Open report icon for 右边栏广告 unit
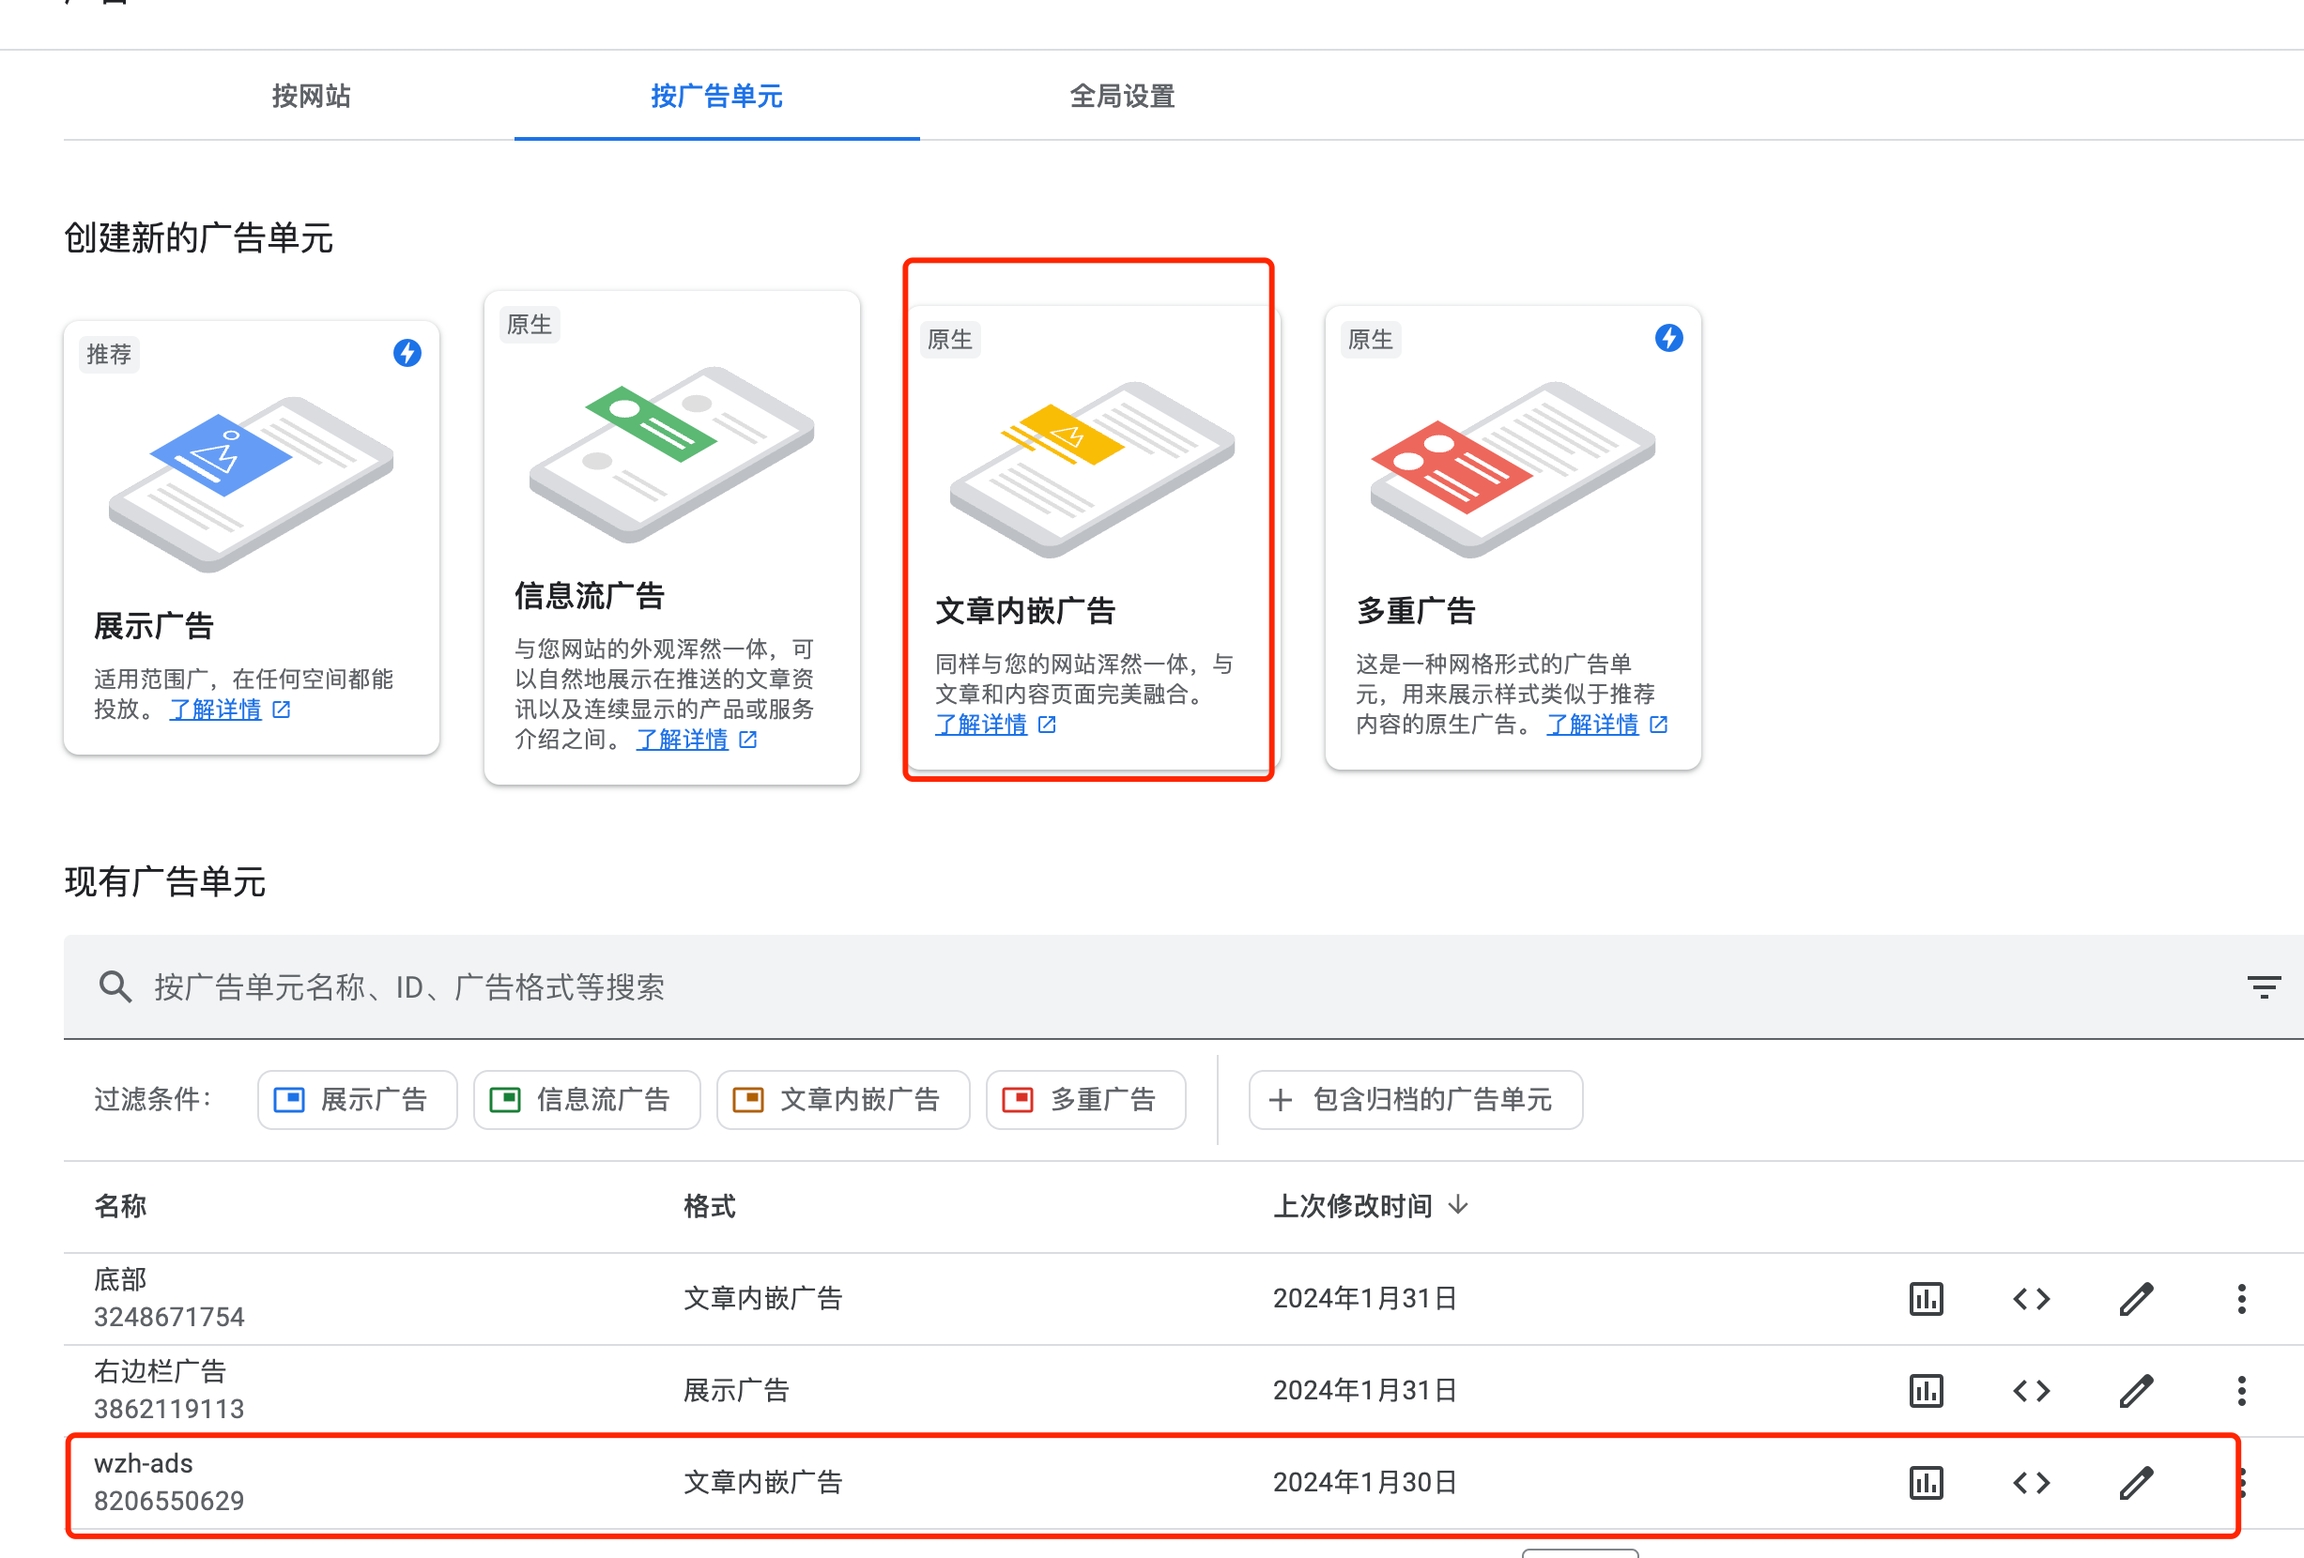This screenshot has height=1558, width=2304. (x=1925, y=1390)
